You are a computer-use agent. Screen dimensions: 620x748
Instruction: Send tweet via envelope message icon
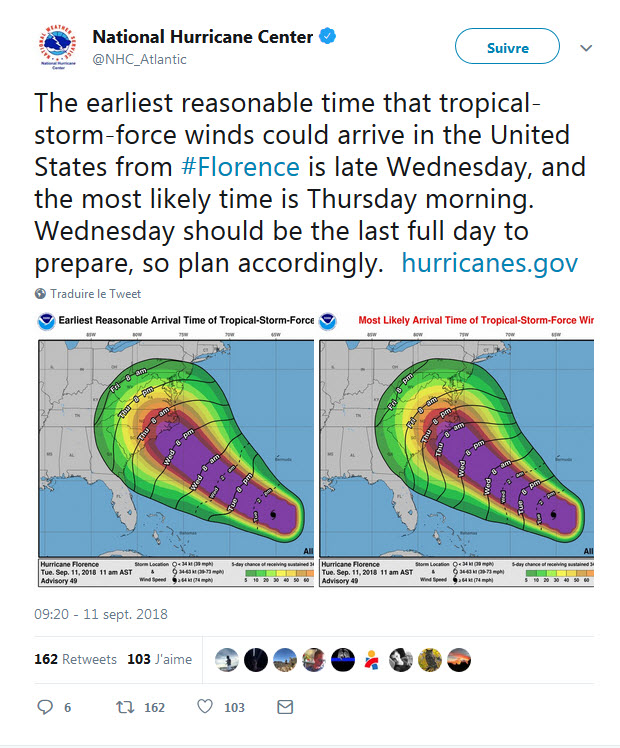pyautogui.click(x=285, y=706)
